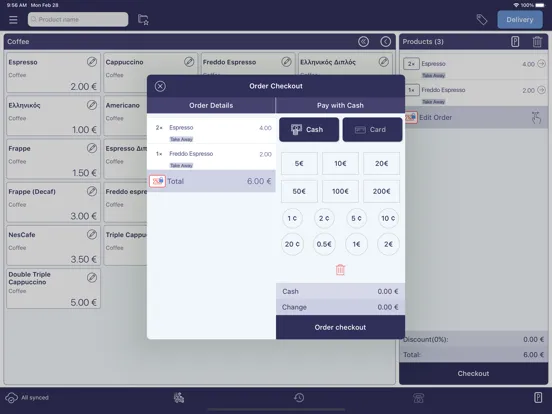552x414 pixels.
Task: Open the delivery scooter icon in bottom bar
Action: coord(179,398)
